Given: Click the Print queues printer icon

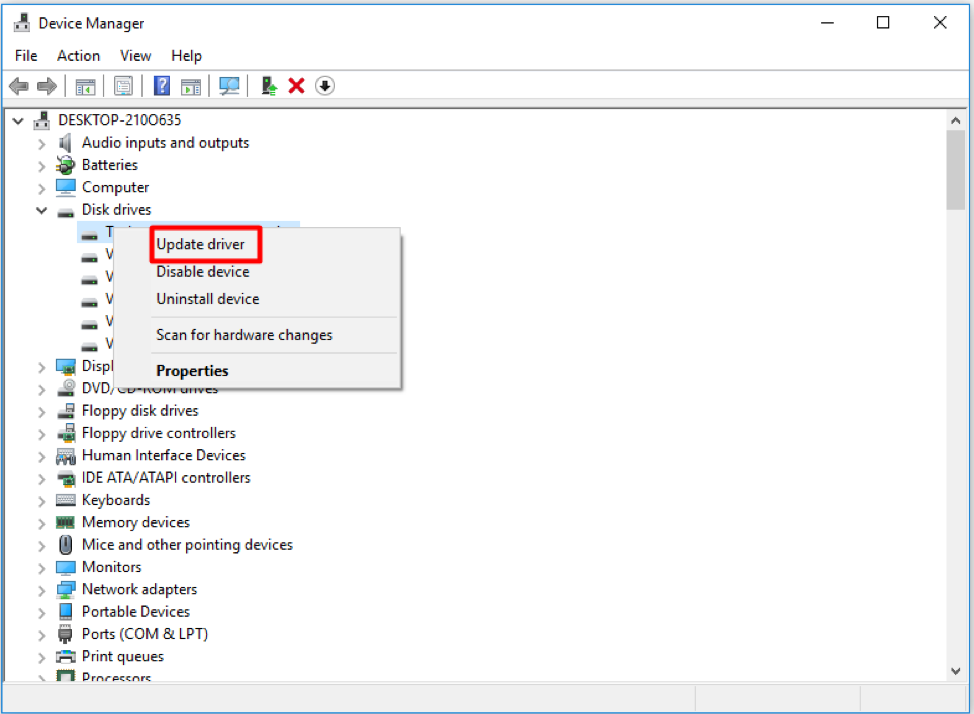Looking at the screenshot, I should tap(65, 657).
